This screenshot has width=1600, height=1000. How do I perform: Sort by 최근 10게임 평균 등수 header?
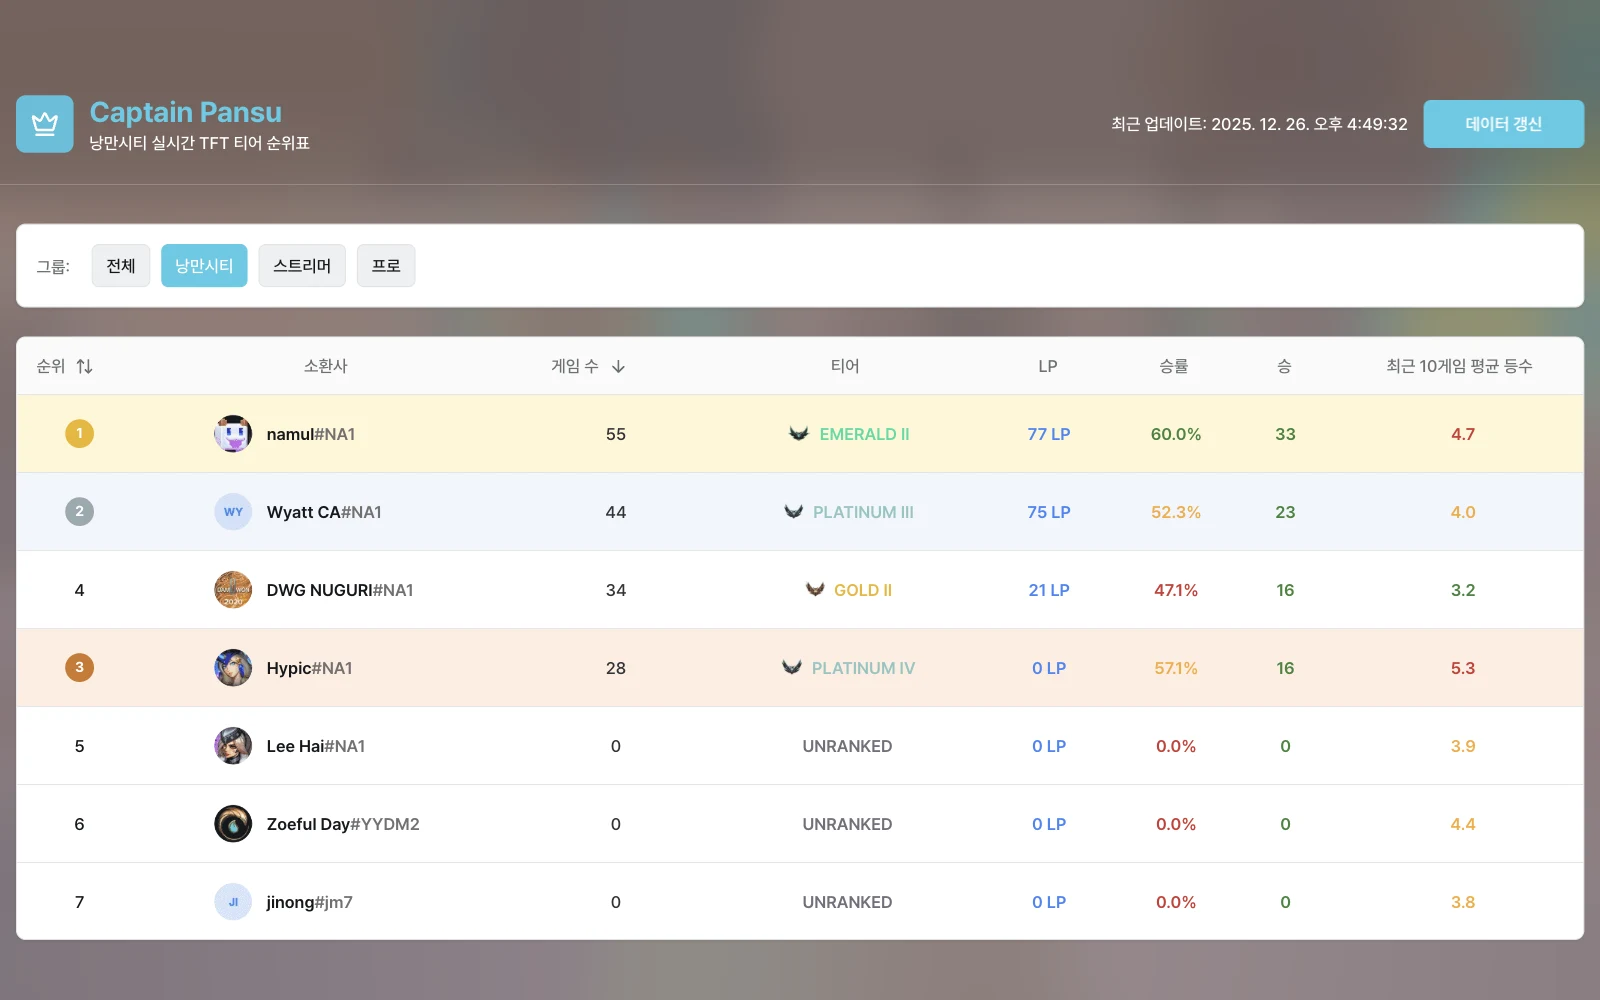point(1459,366)
